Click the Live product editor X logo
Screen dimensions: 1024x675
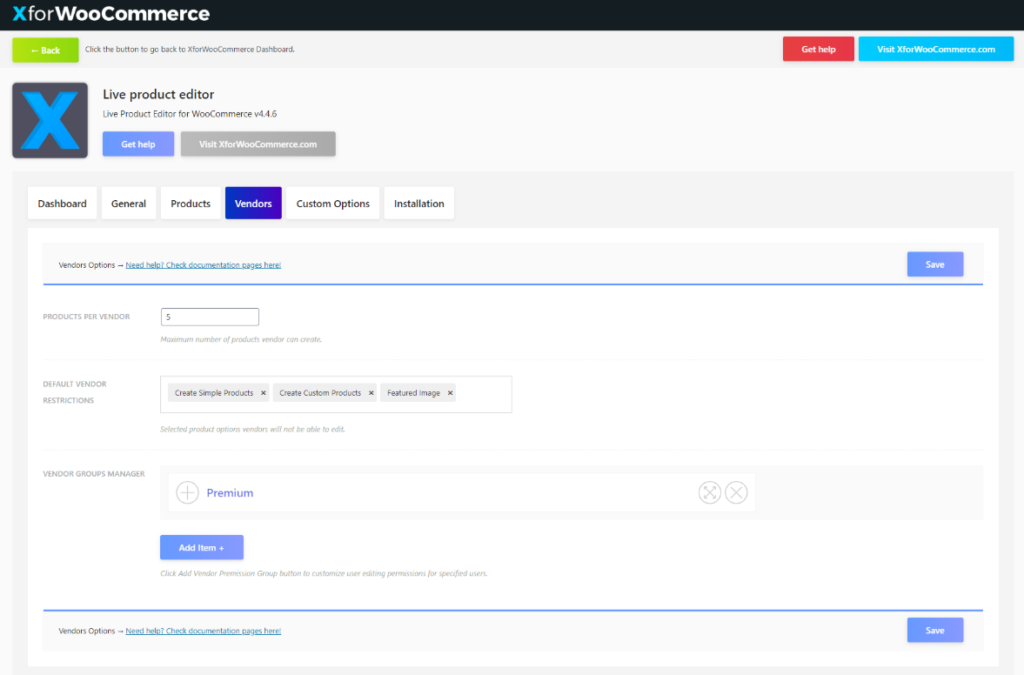pos(50,120)
